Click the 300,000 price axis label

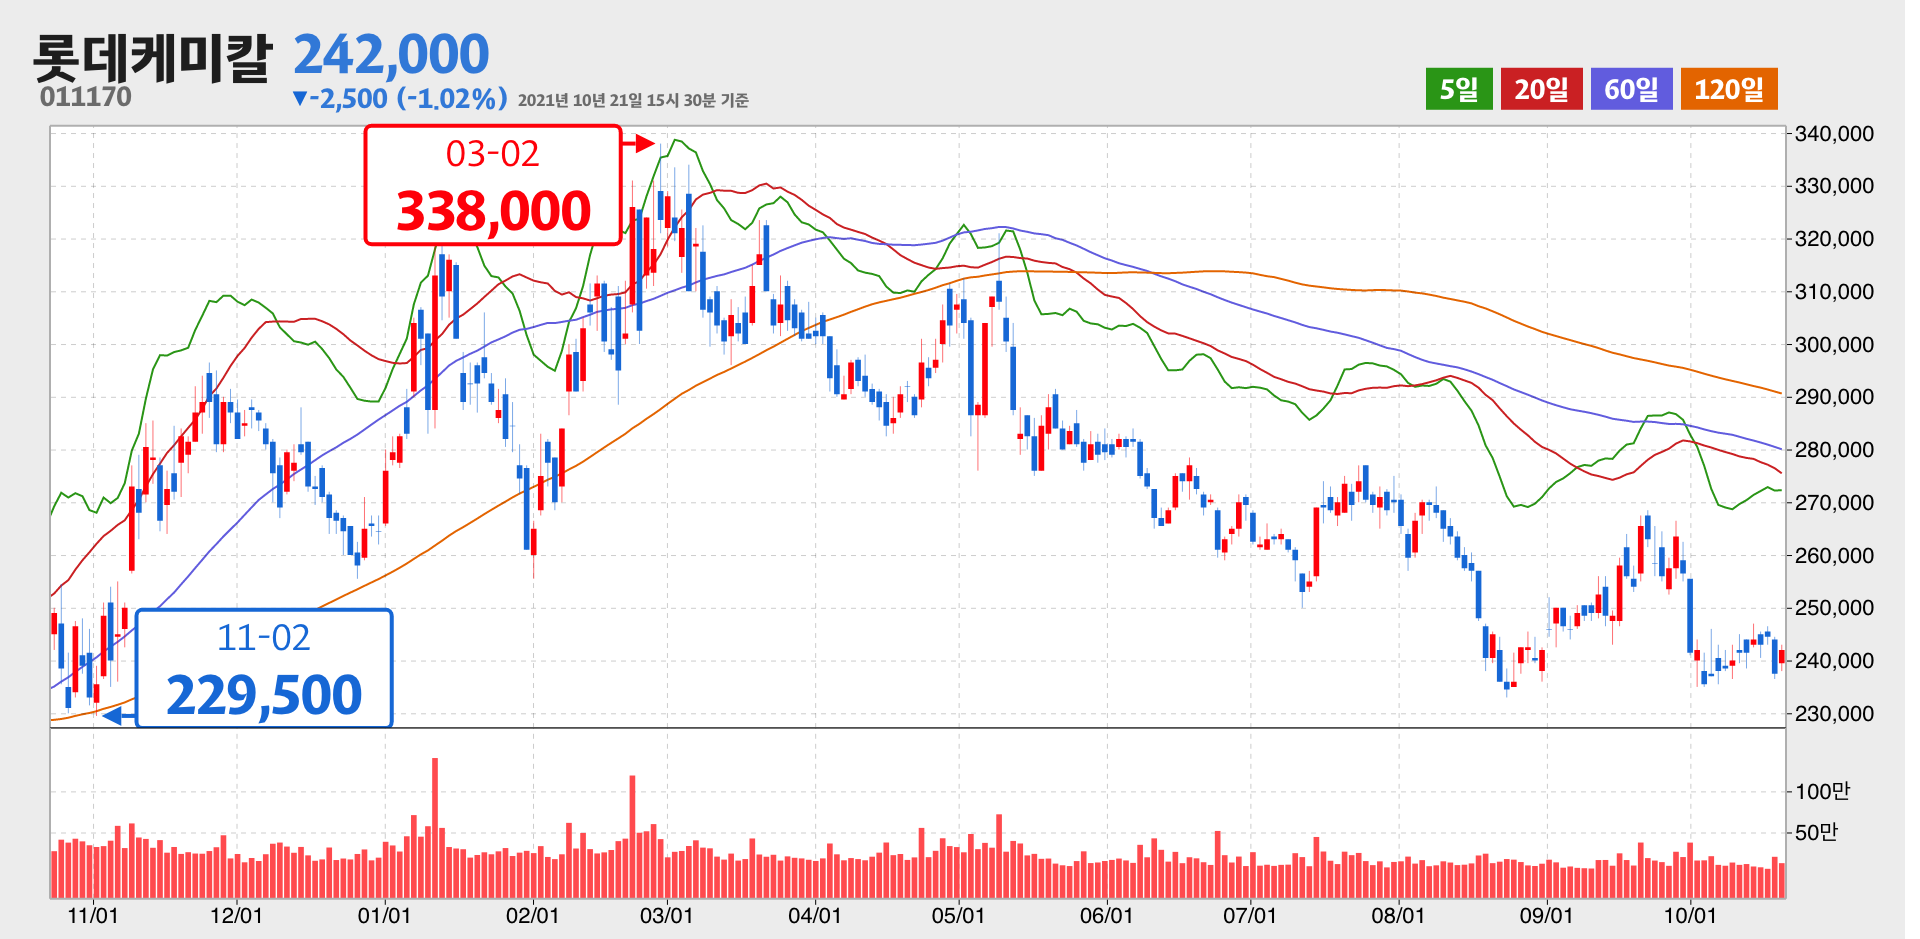[1835, 345]
